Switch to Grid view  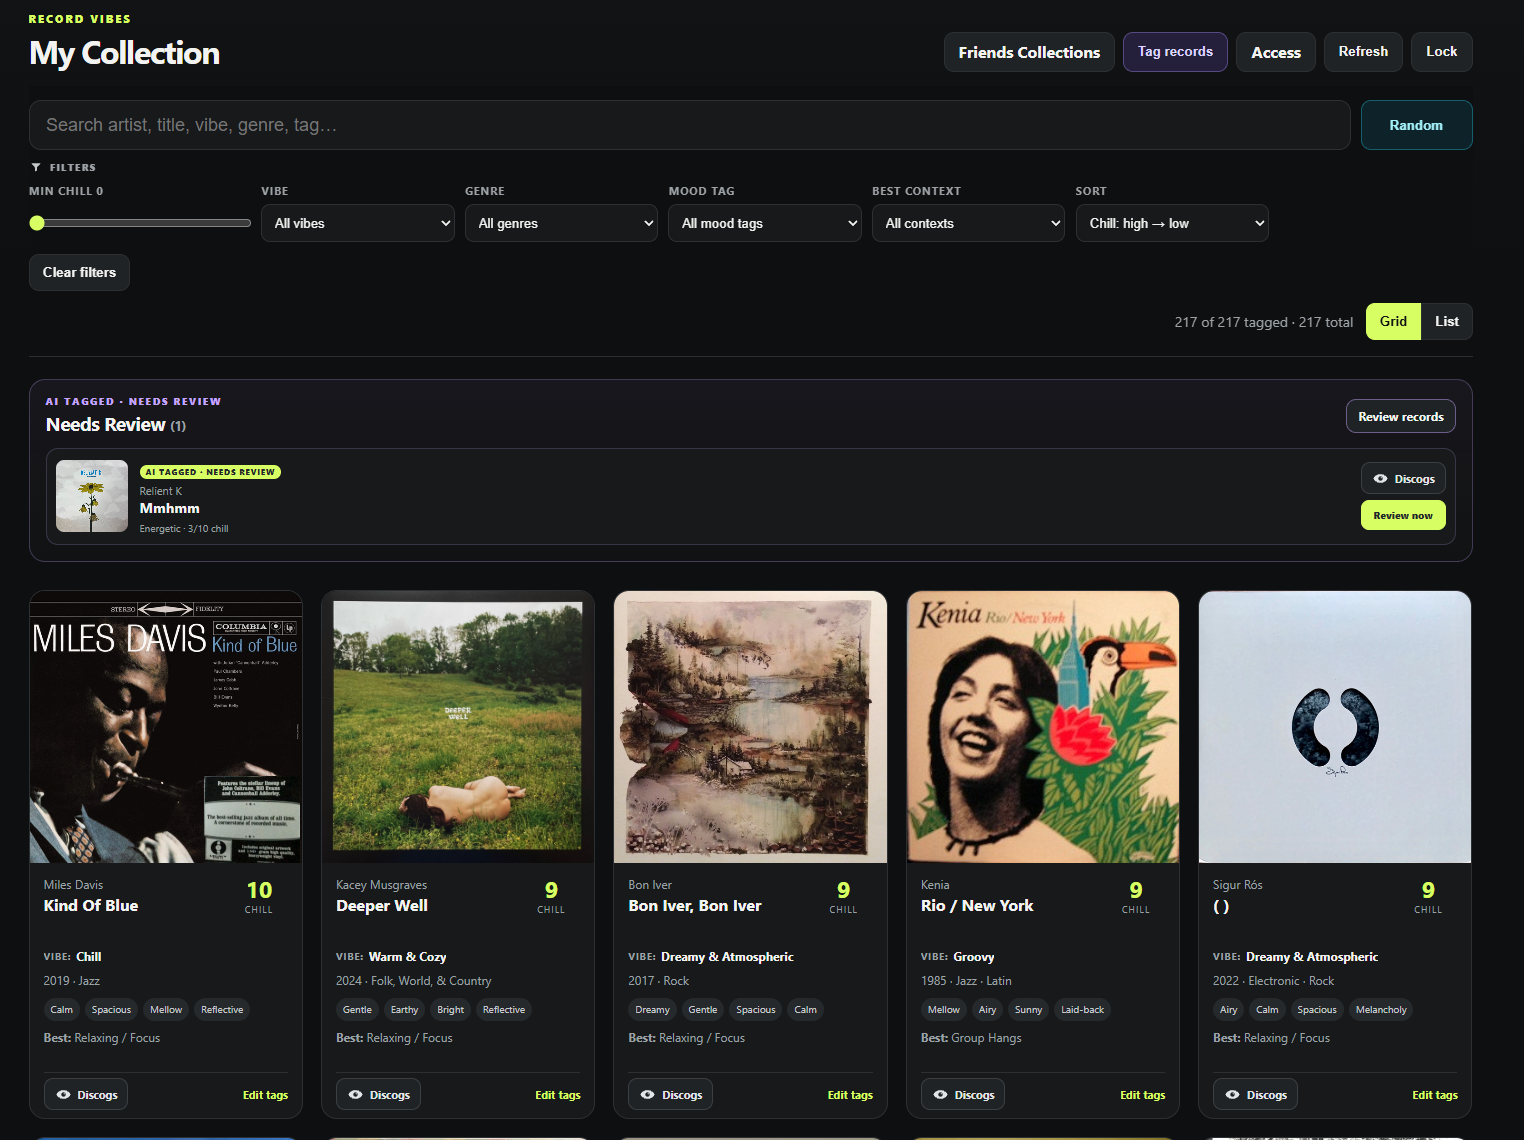pyautogui.click(x=1393, y=321)
